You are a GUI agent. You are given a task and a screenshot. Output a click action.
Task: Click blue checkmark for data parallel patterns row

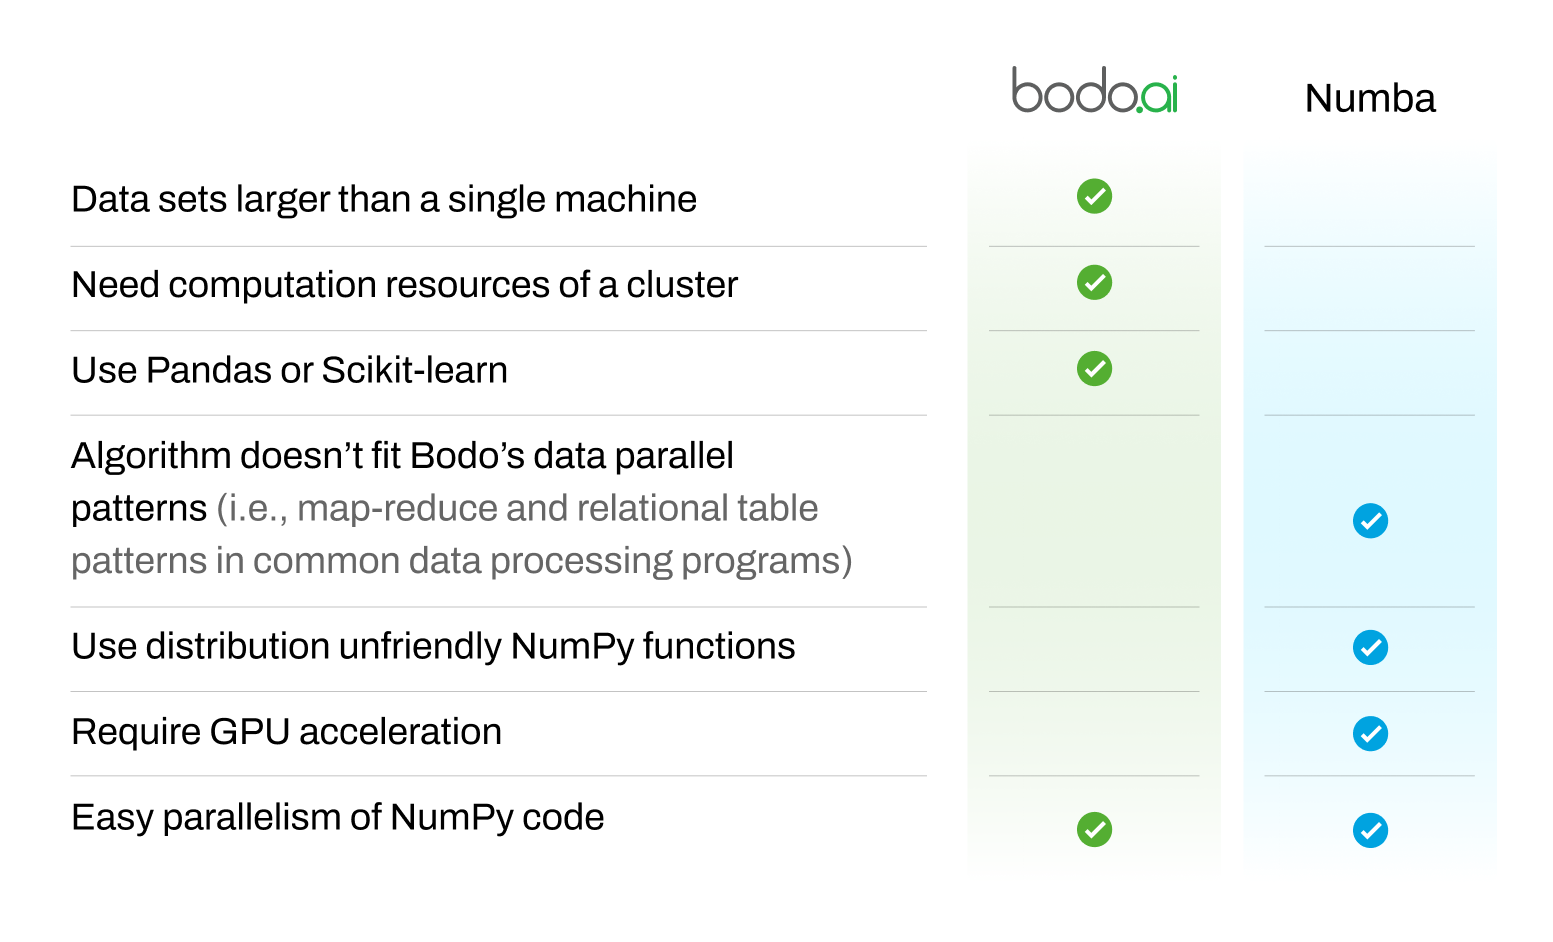[x=1370, y=520]
